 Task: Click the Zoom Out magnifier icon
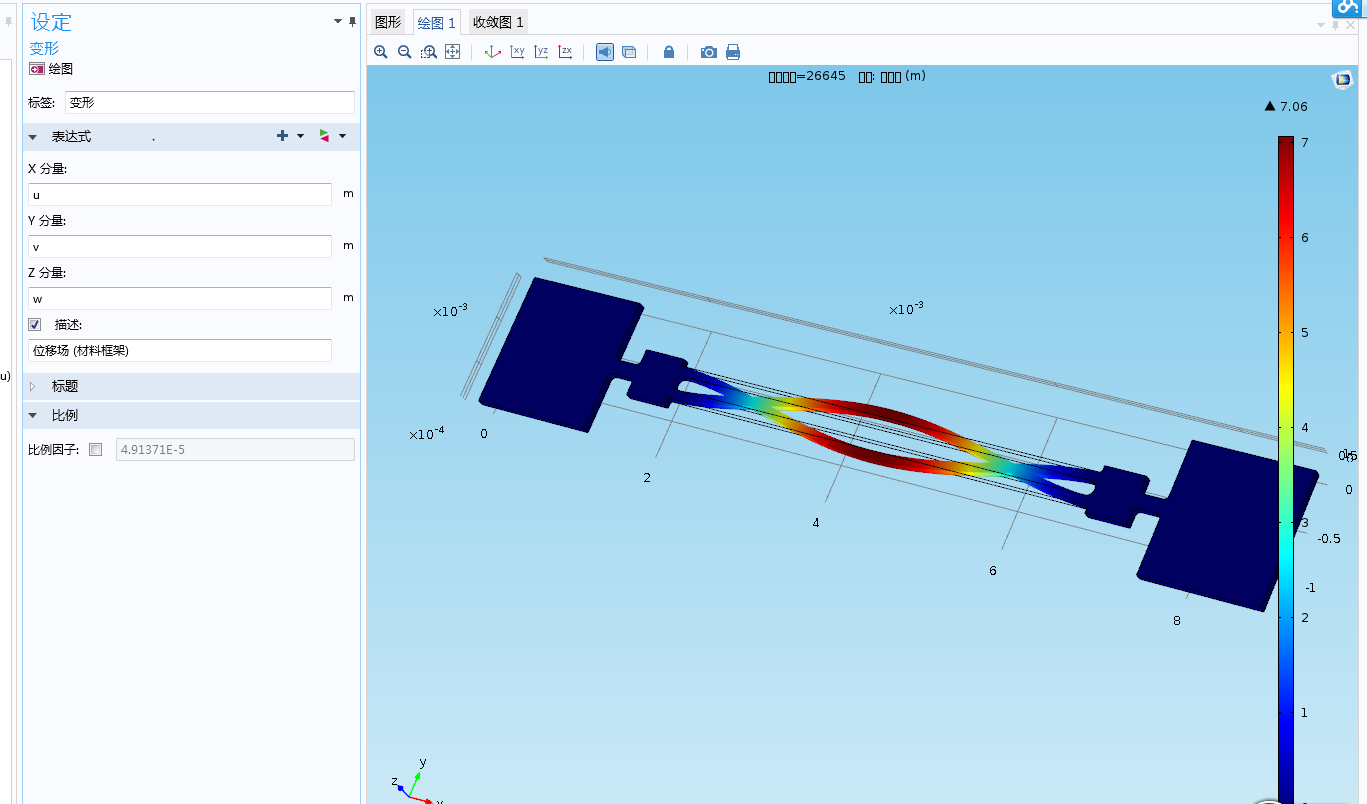(404, 52)
